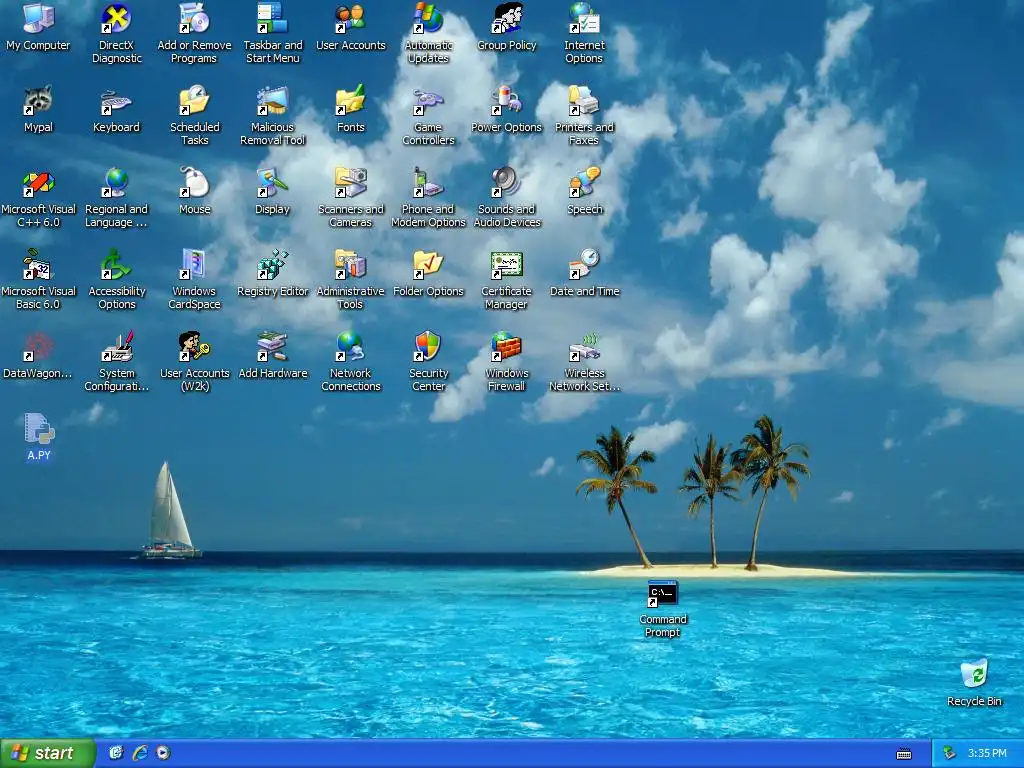
Task: Click the Certificate Manager icon
Action: click(x=506, y=265)
